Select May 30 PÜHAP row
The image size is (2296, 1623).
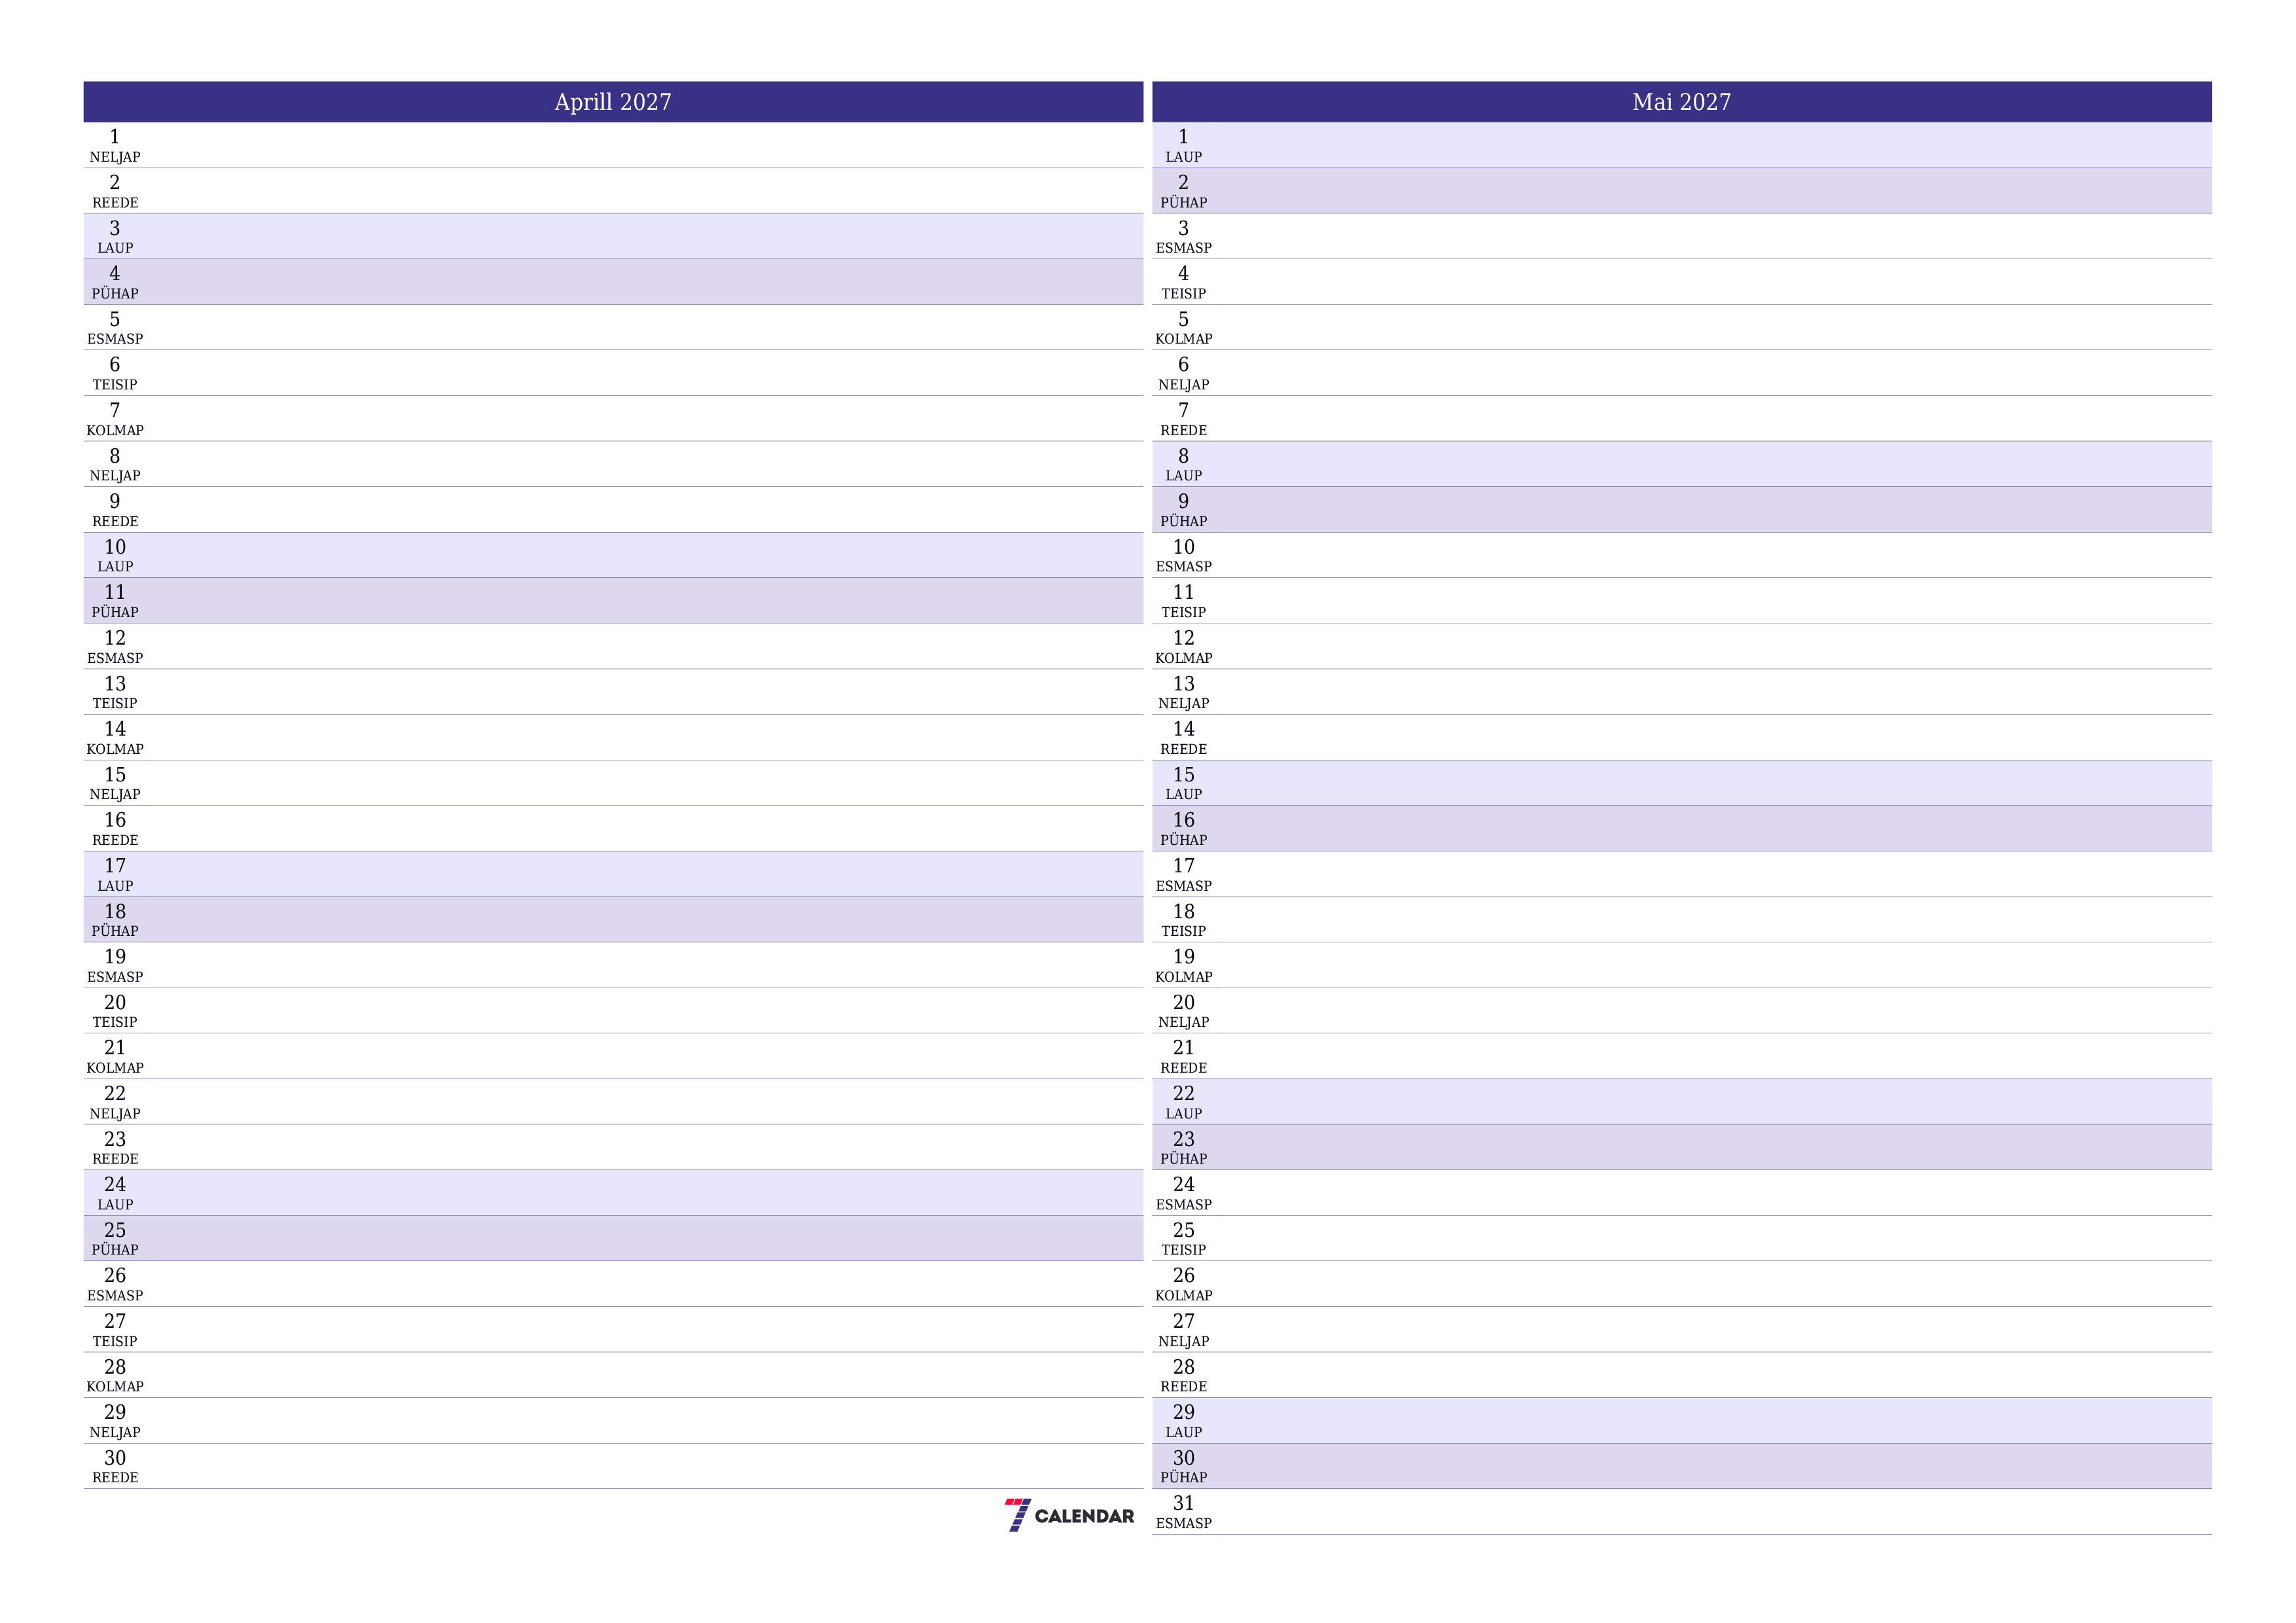[x=1682, y=1466]
